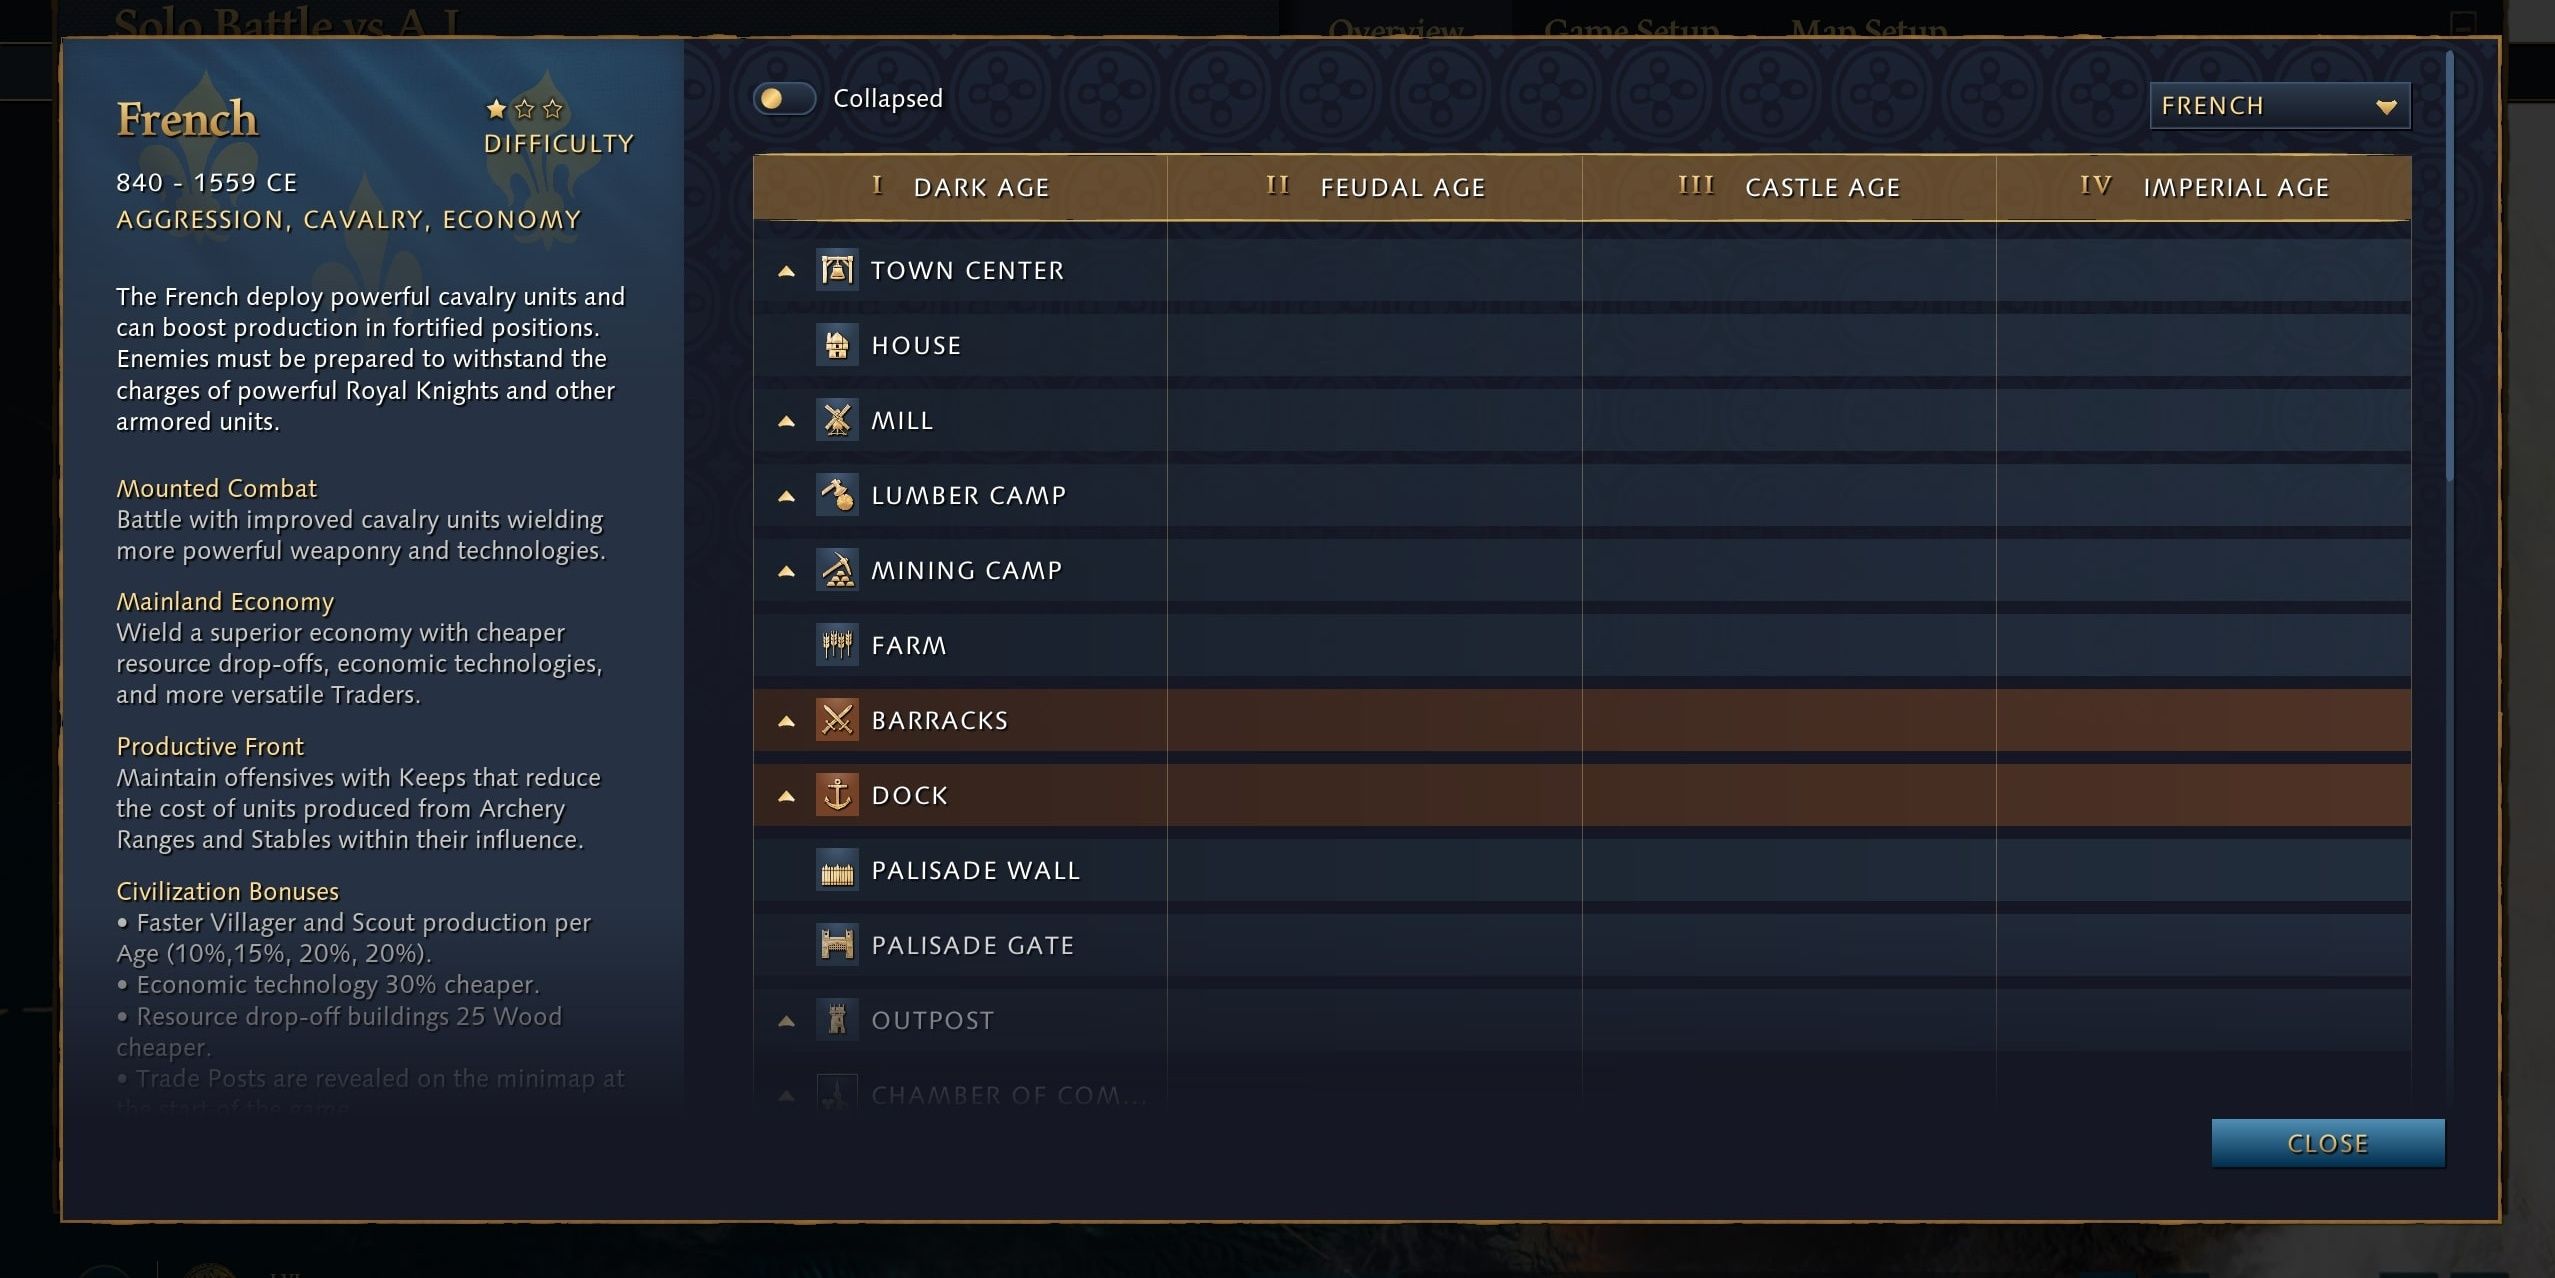Toggle the Collapsed switch
The width and height of the screenshot is (2555, 1278).
pos(785,99)
